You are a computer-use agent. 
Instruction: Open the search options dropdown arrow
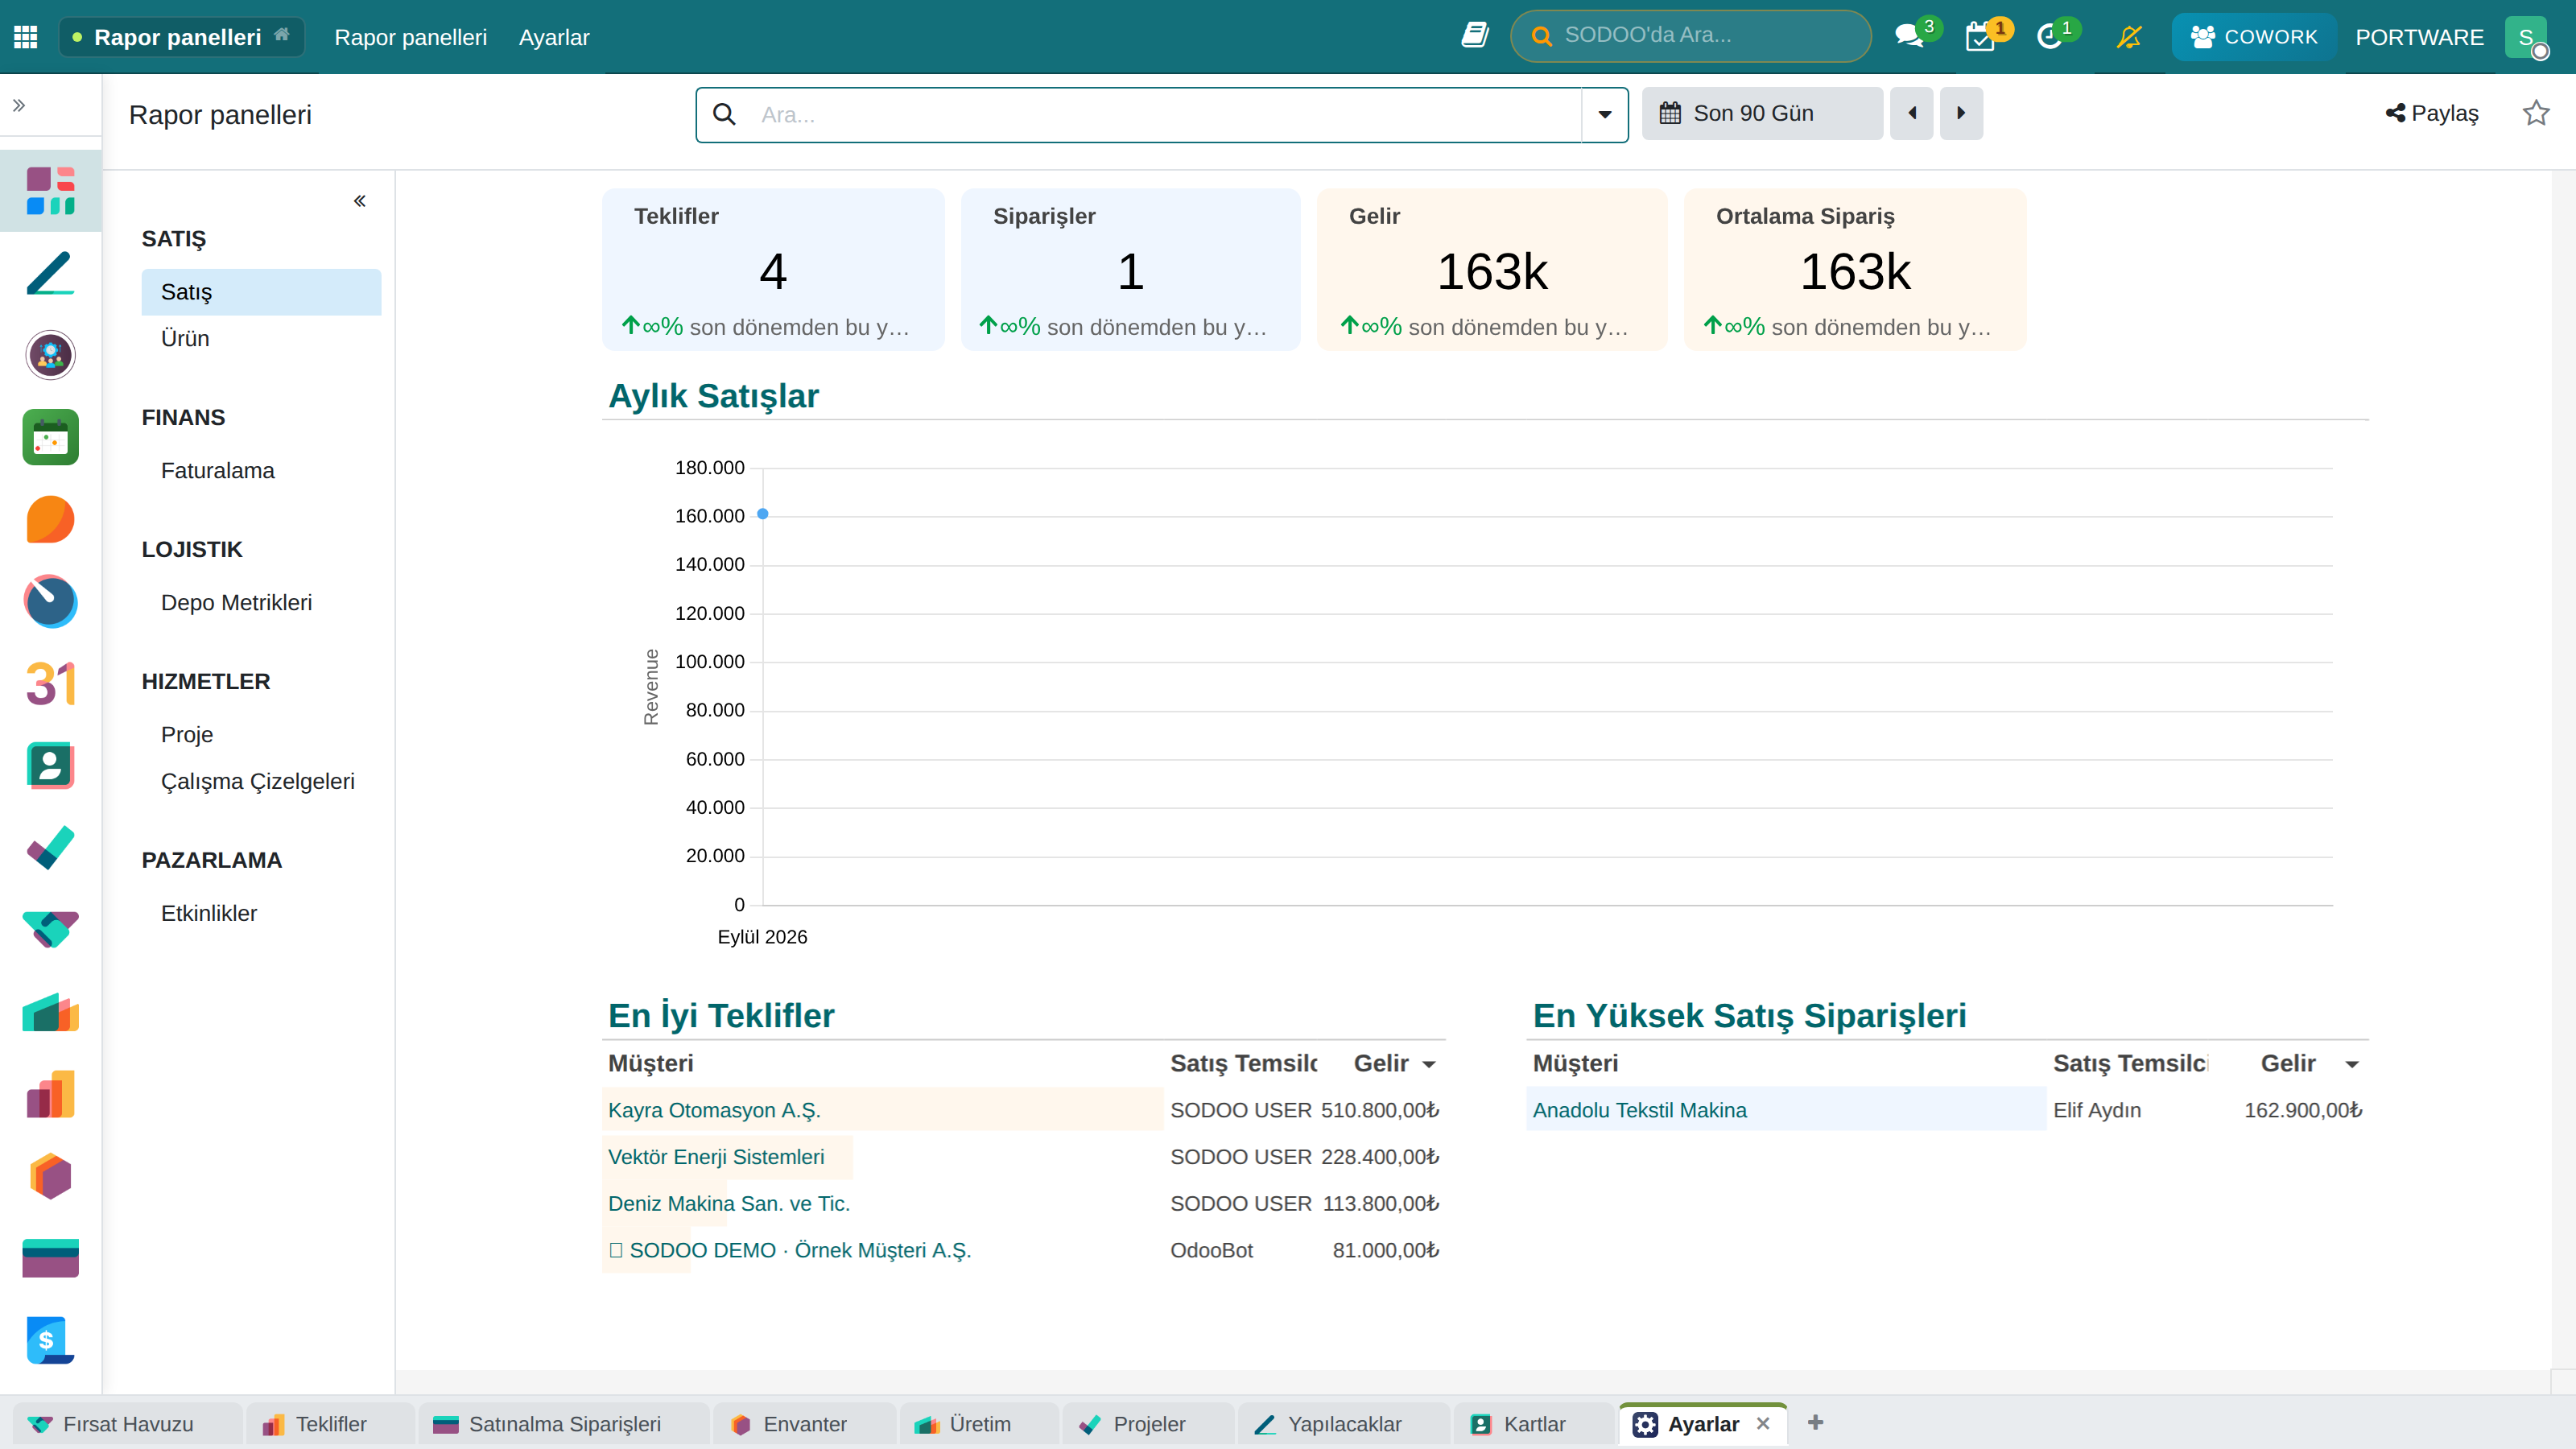click(1605, 115)
